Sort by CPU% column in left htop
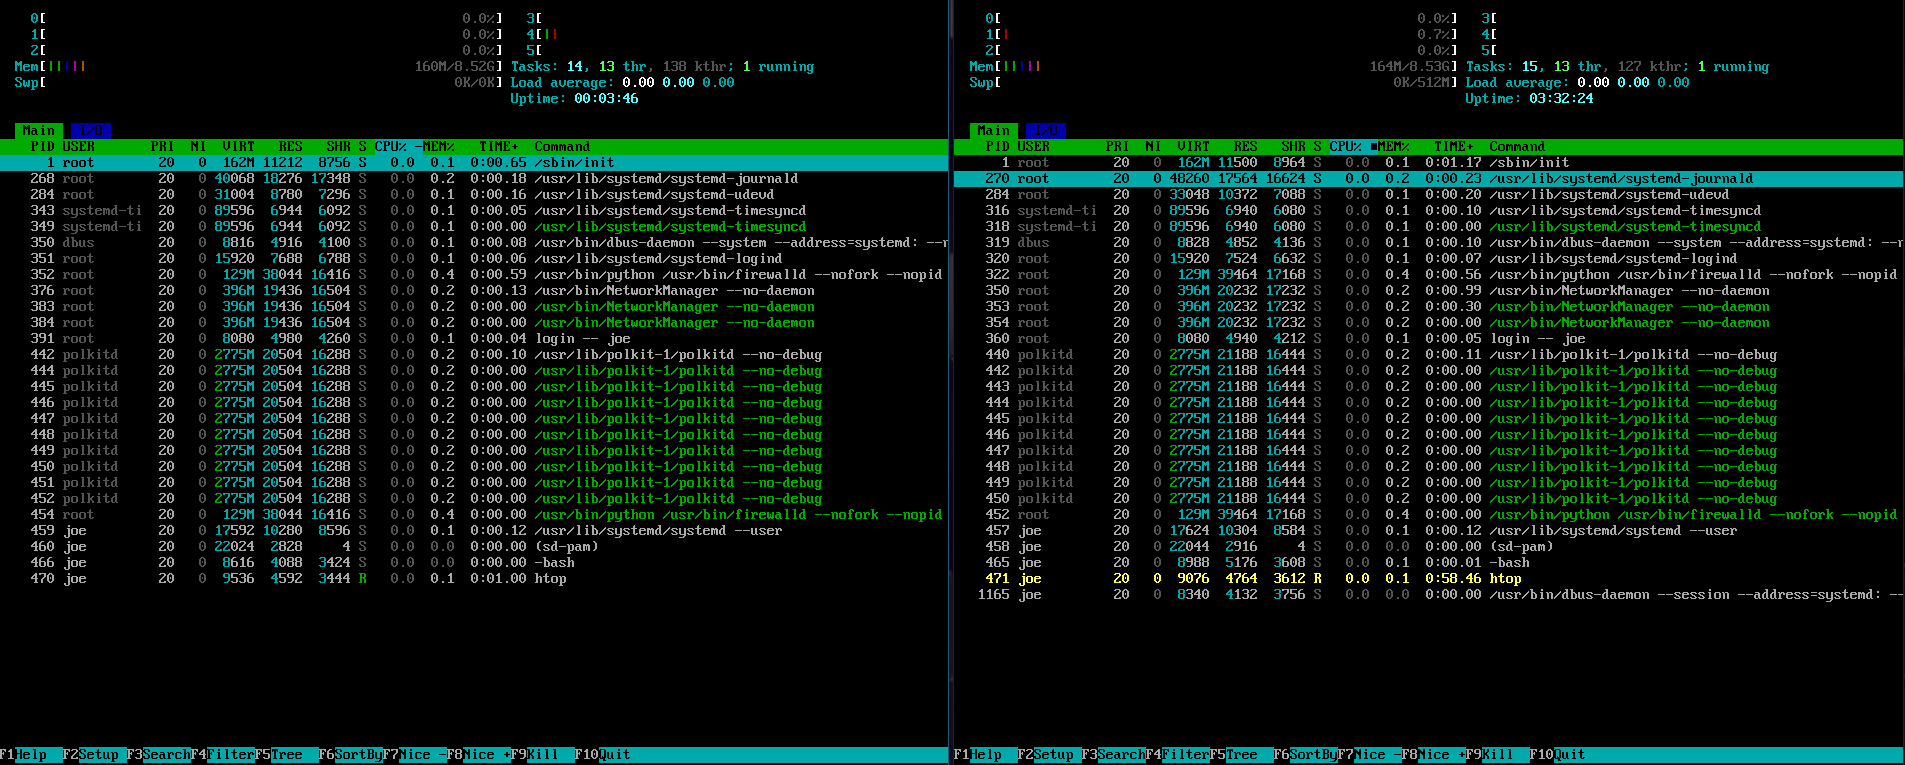This screenshot has height=765, width=1905. click(x=391, y=147)
